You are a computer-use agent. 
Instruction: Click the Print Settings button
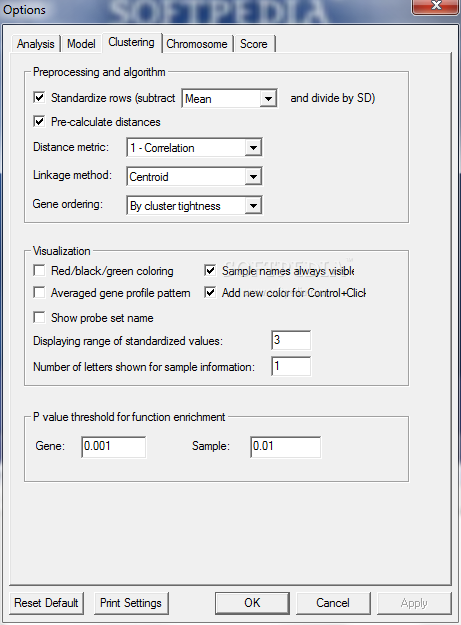[131, 603]
